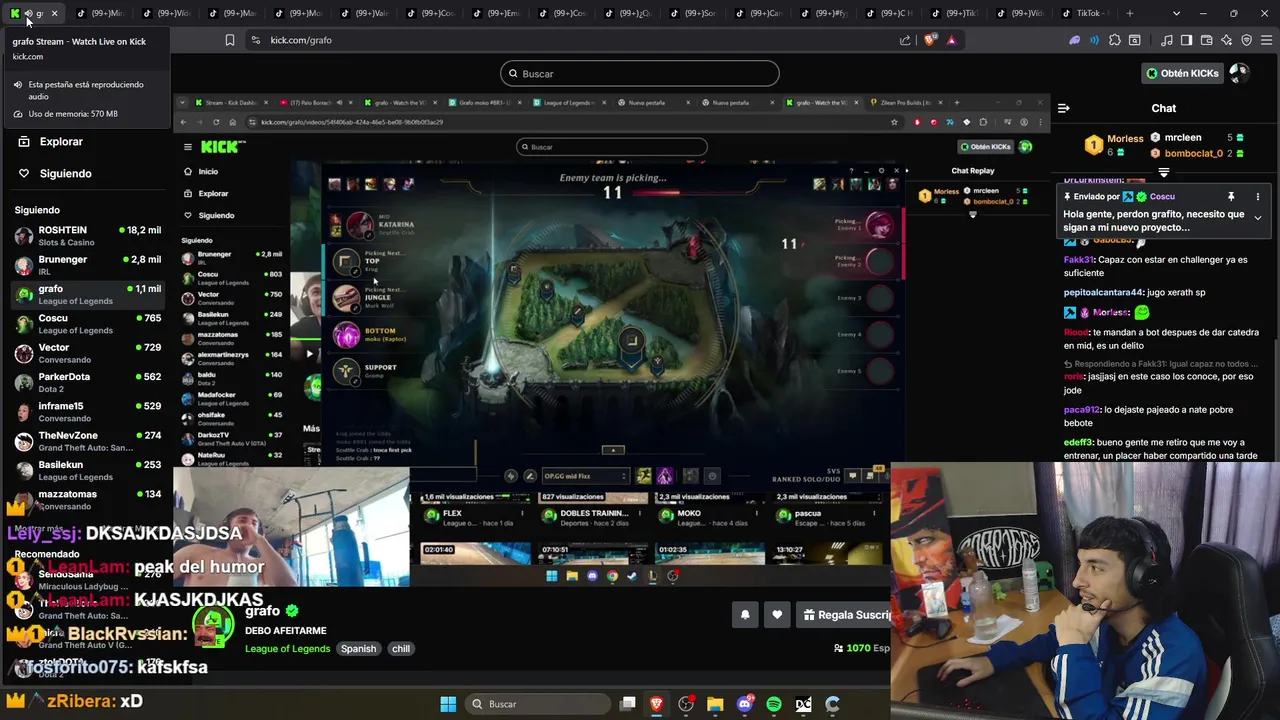1280x720 pixels.
Task: Close the grafo Kick tab
Action: pos(54,13)
